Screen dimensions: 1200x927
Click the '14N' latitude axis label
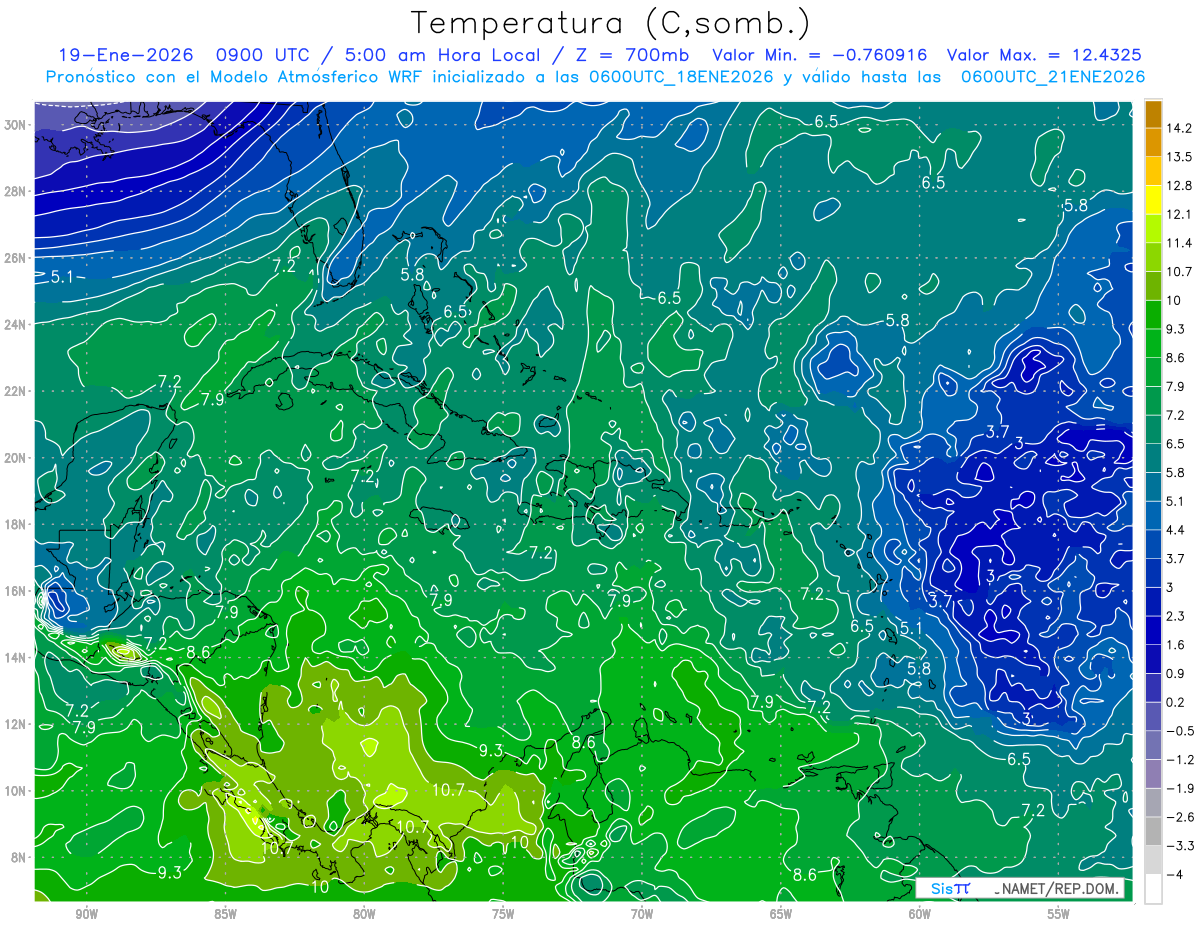[x=15, y=658]
